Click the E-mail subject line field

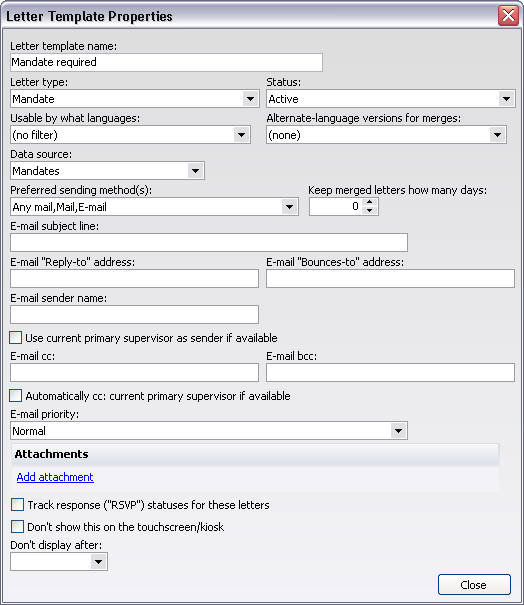tap(209, 243)
